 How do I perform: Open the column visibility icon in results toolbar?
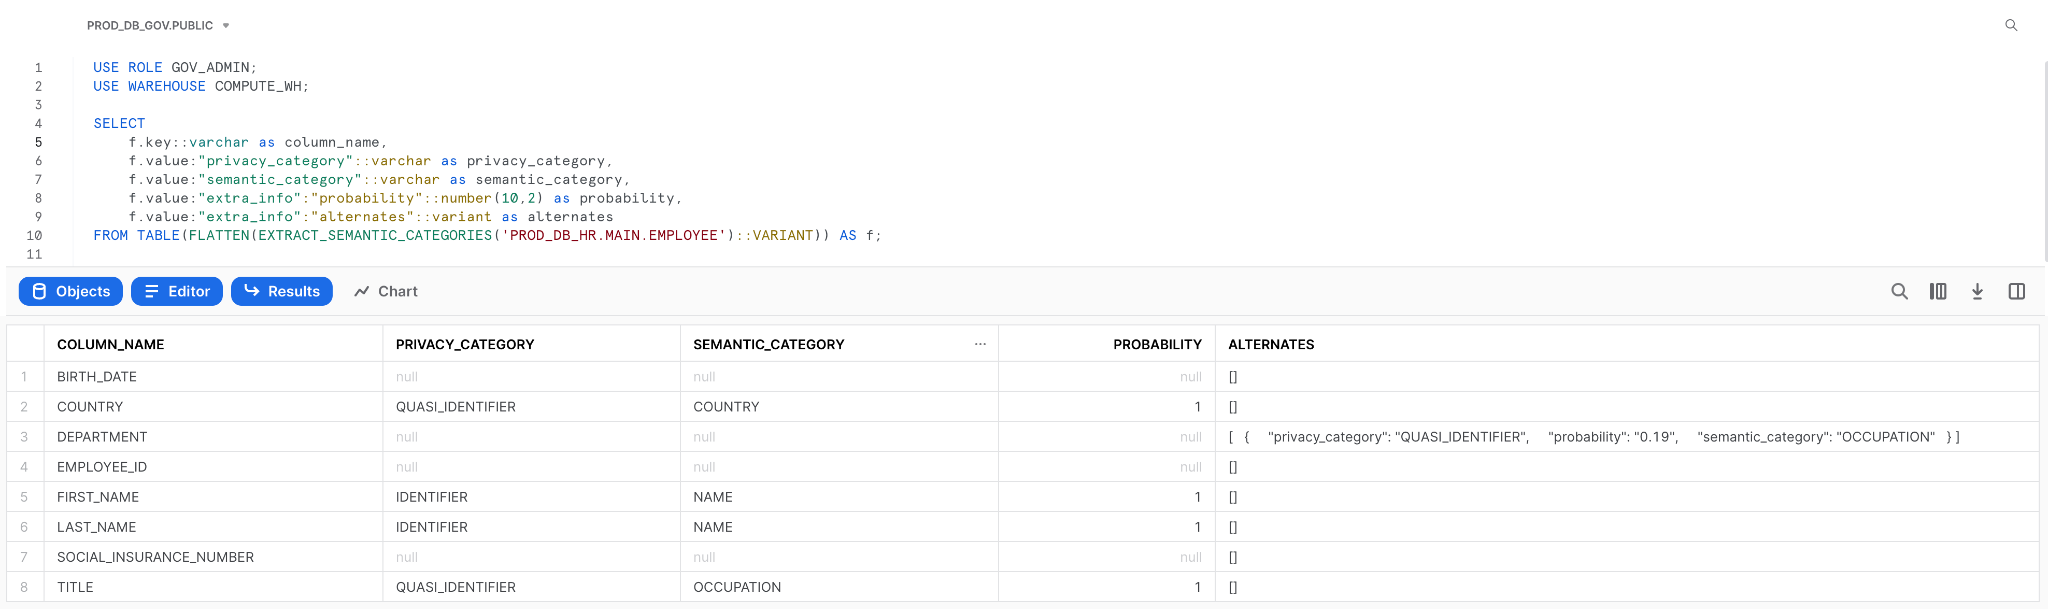click(x=1938, y=291)
